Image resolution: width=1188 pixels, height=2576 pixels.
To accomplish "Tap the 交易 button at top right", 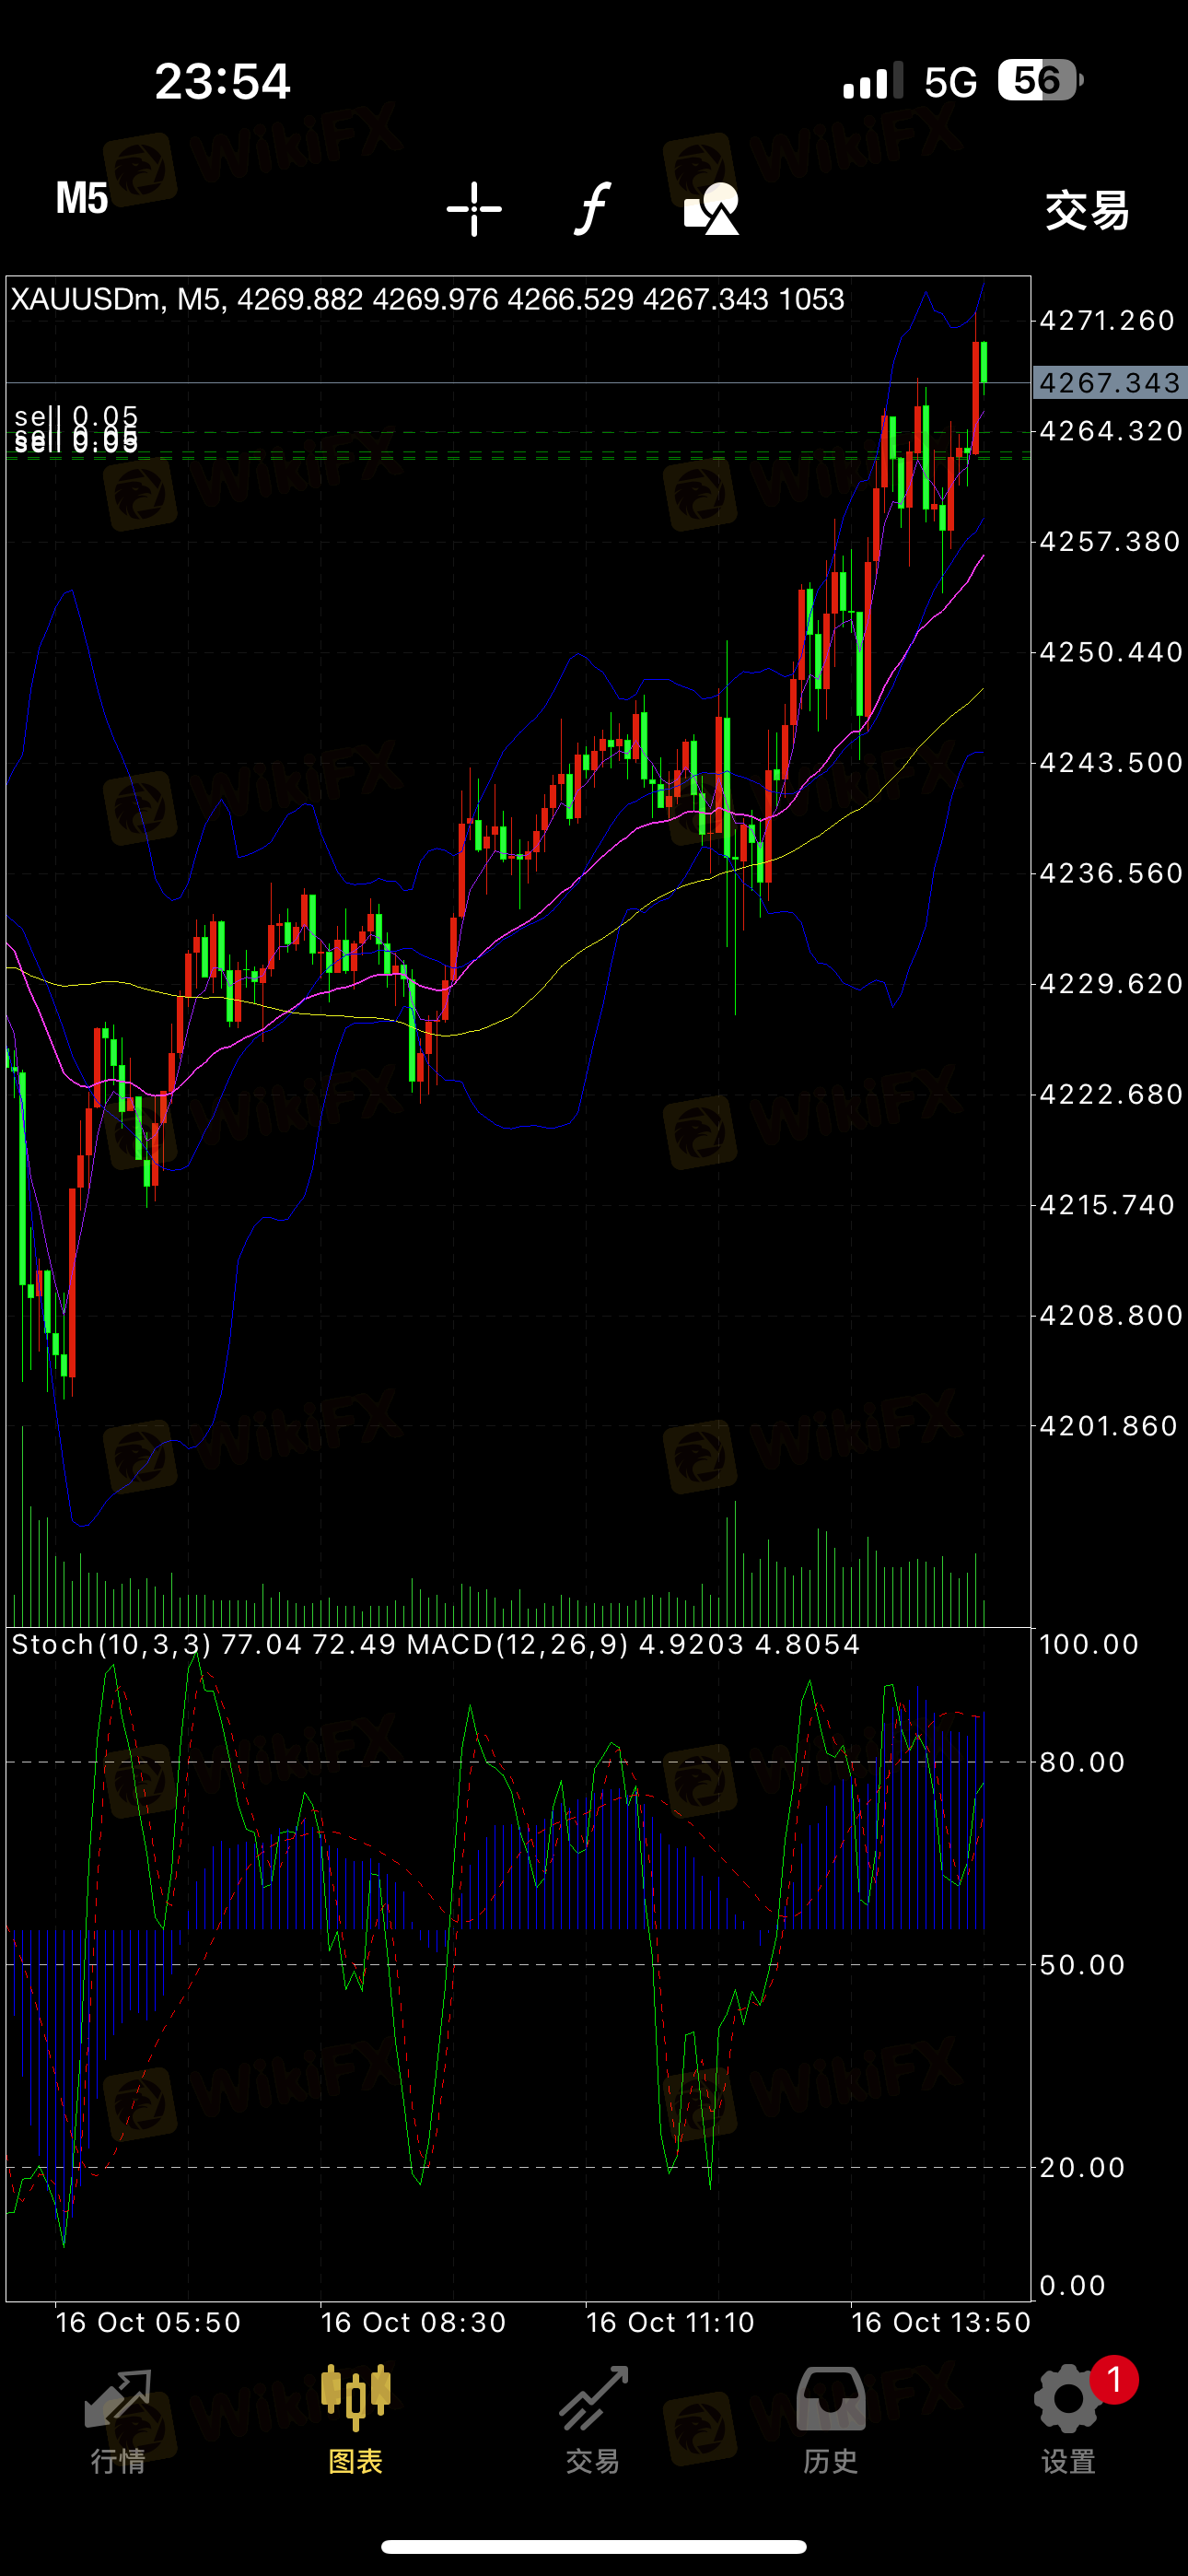I will [x=1087, y=210].
